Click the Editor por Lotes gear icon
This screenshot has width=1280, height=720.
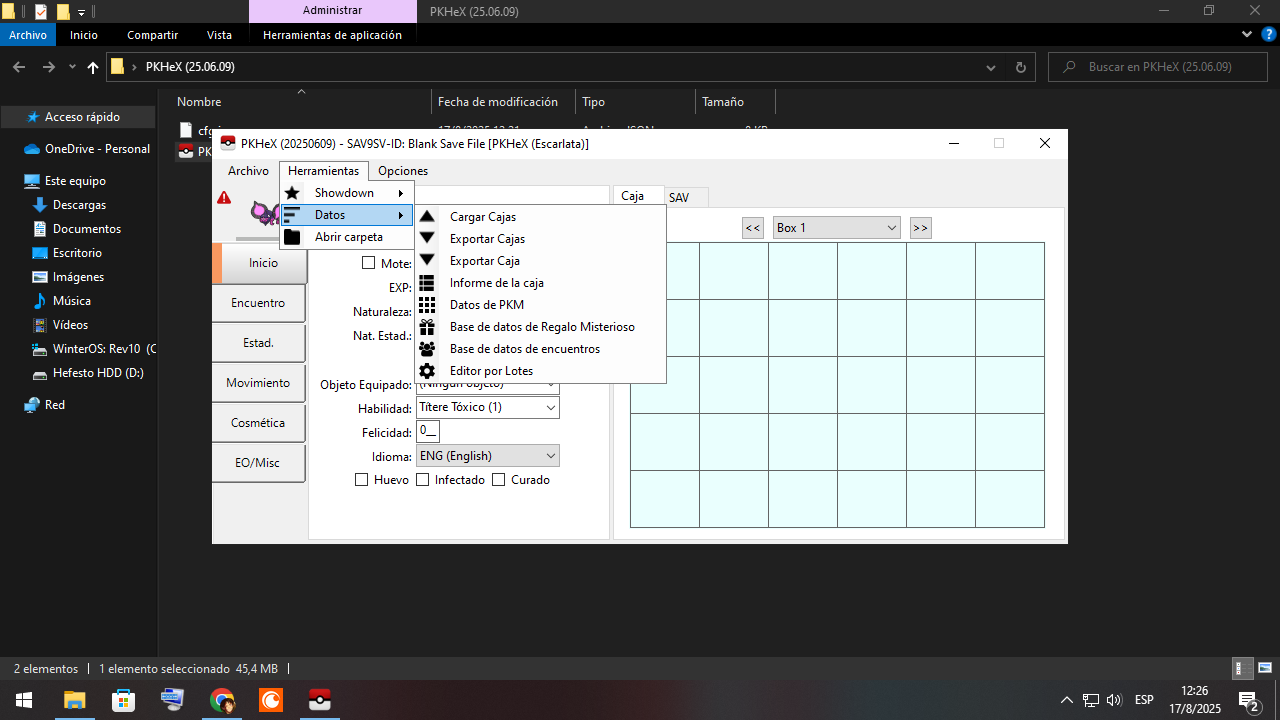coord(427,371)
